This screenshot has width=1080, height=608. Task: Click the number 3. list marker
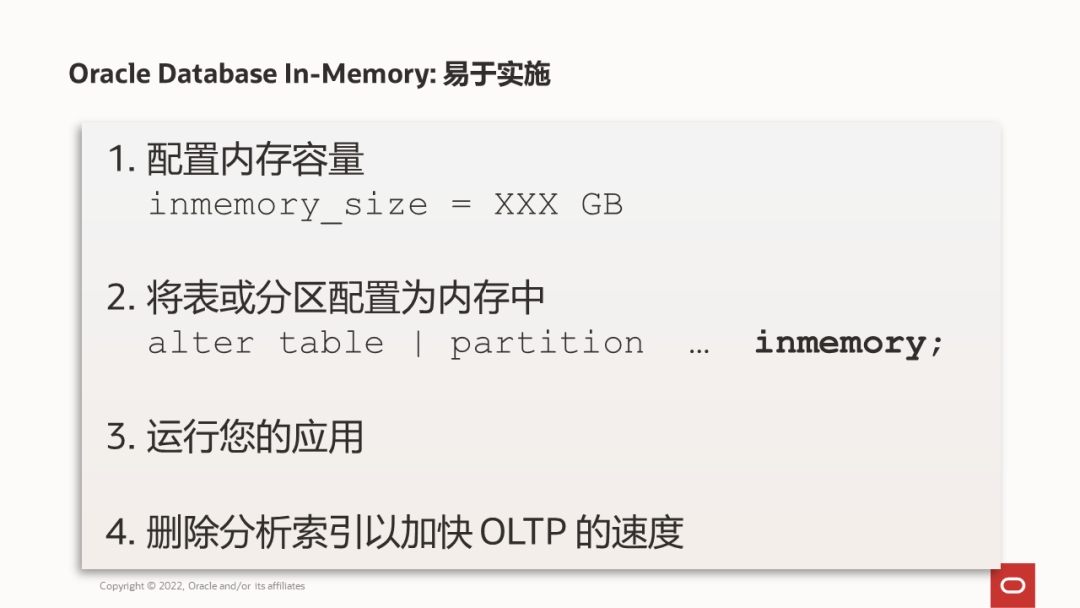point(121,437)
